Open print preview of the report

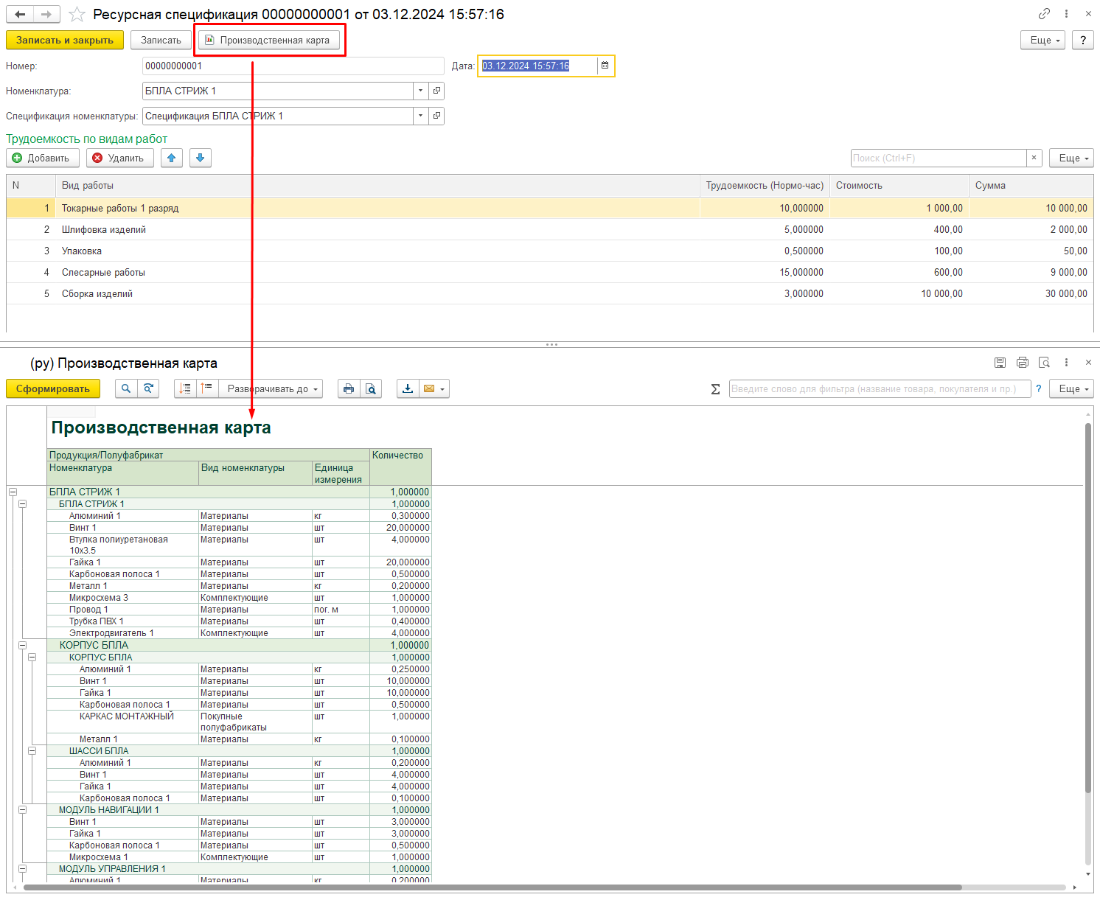[370, 389]
